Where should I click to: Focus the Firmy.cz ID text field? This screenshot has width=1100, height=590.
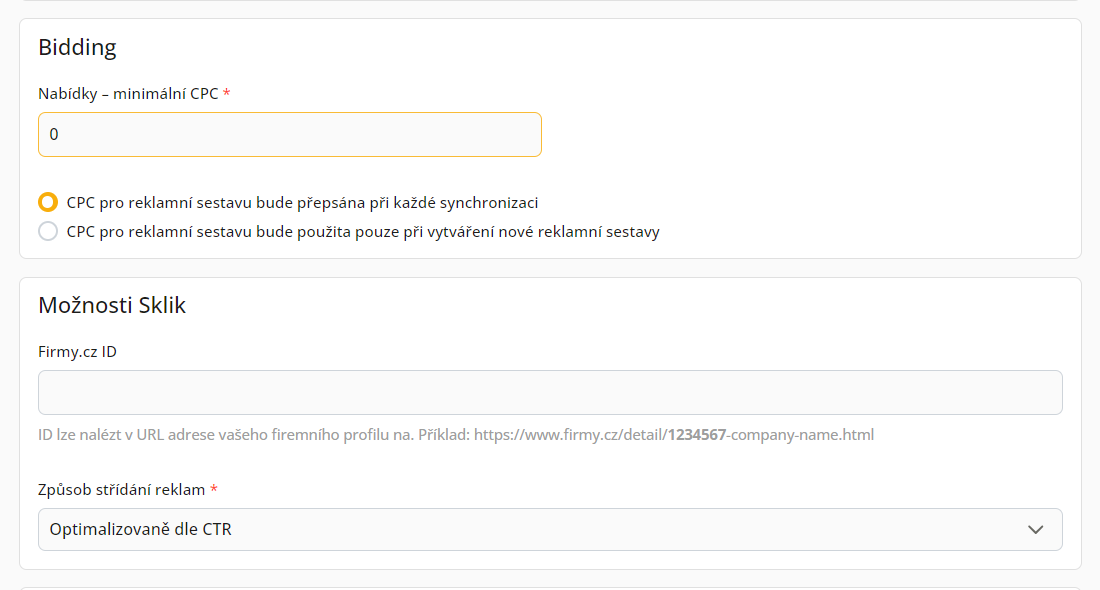[x=550, y=392]
